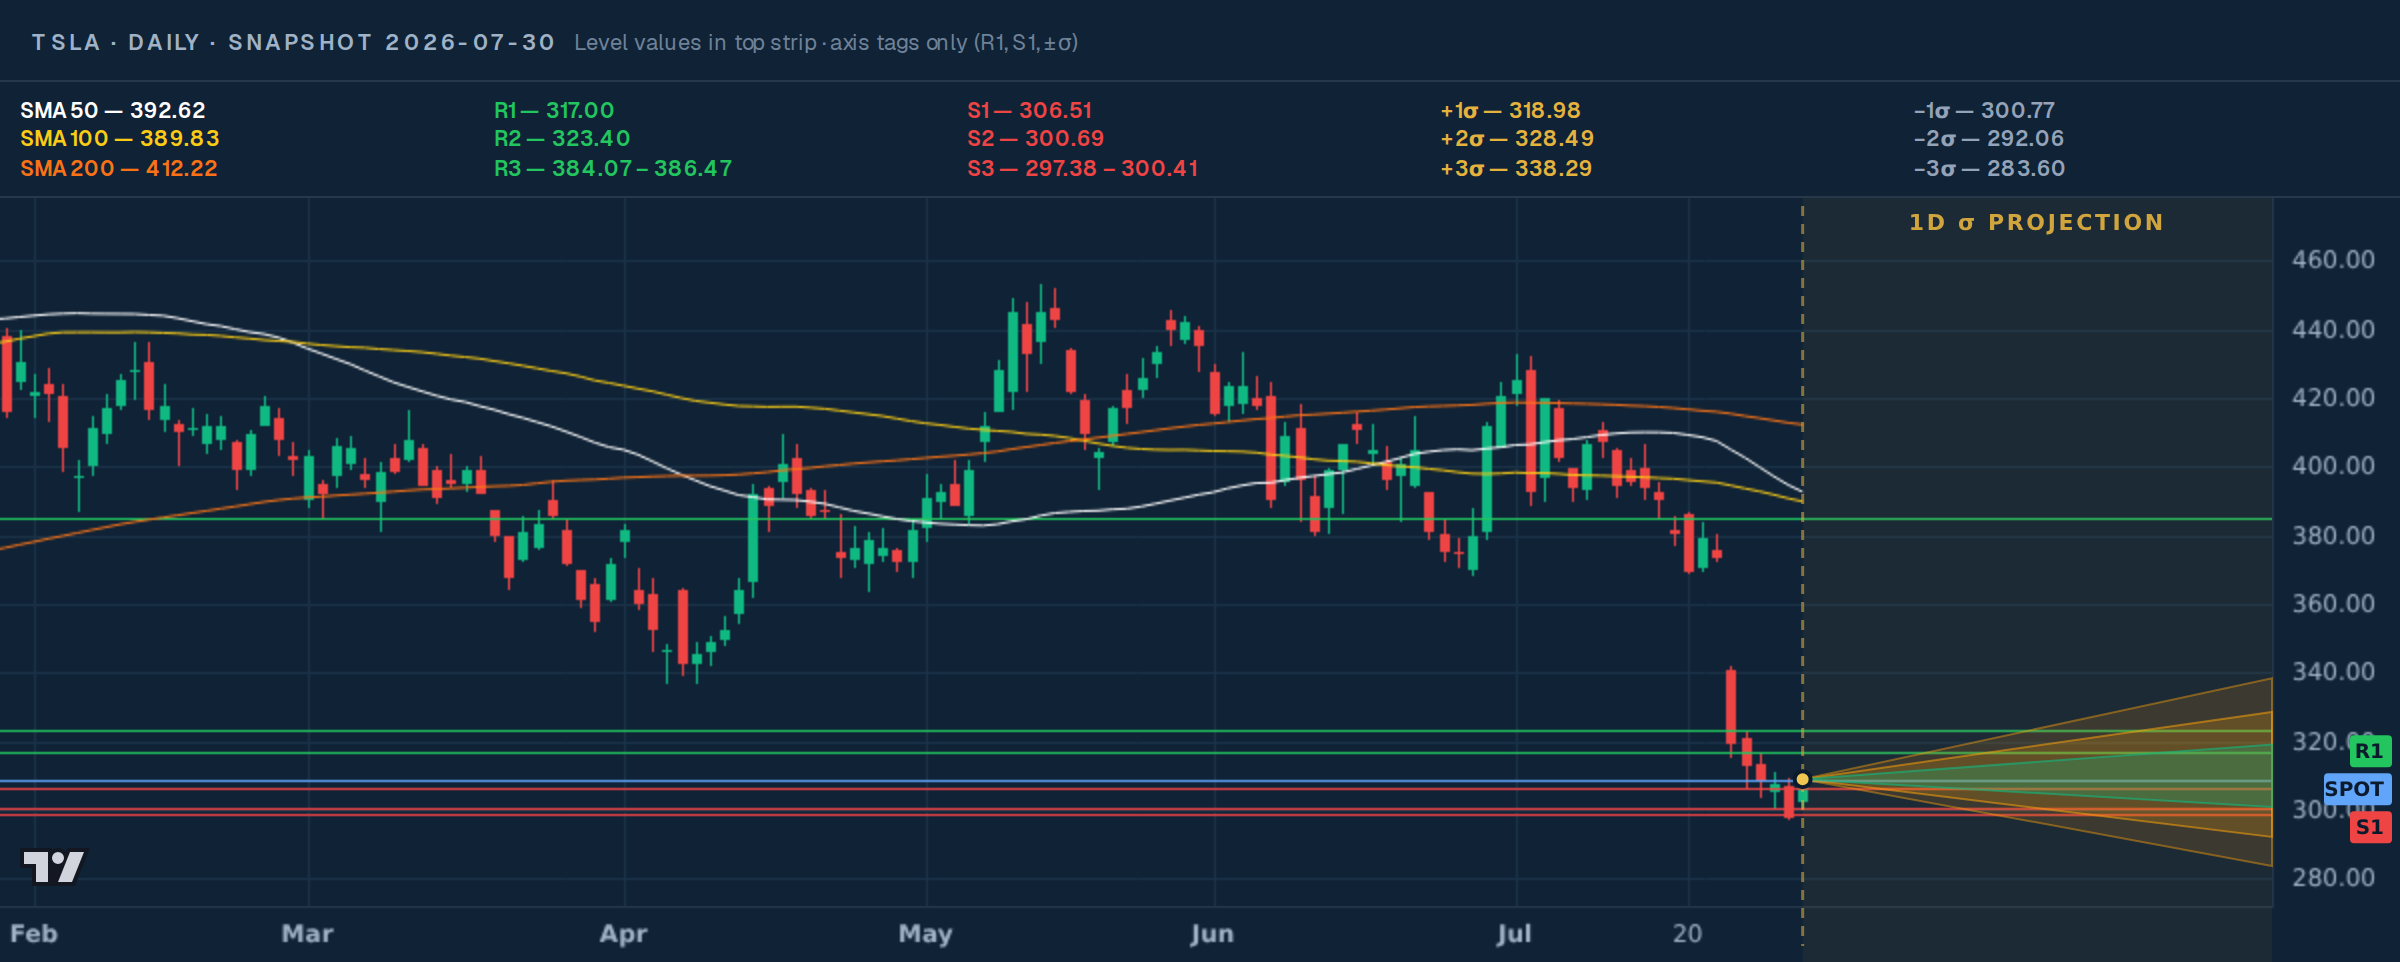The width and height of the screenshot is (2400, 962).
Task: Click the Jul date axis label
Action: (x=1515, y=934)
